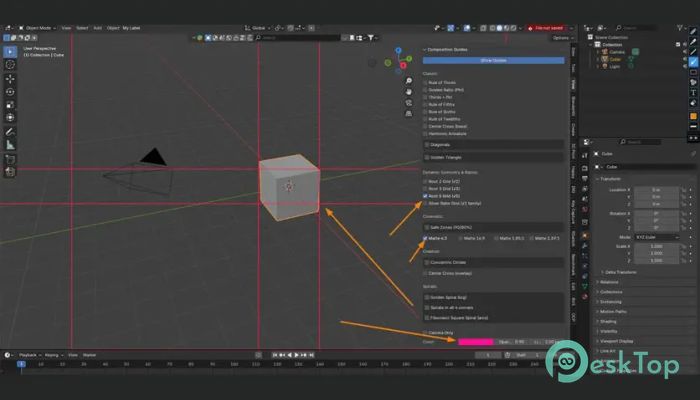Select the Measure tool
This screenshot has width=700, height=400.
(x=10, y=145)
